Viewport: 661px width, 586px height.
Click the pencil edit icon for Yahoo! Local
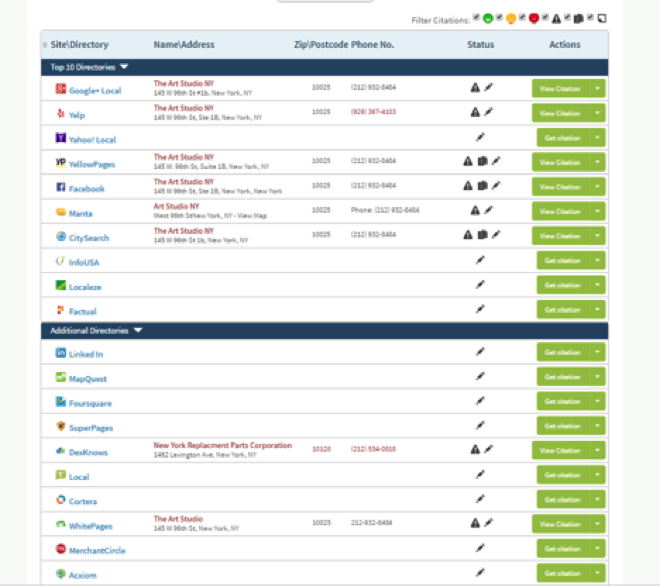click(x=481, y=137)
